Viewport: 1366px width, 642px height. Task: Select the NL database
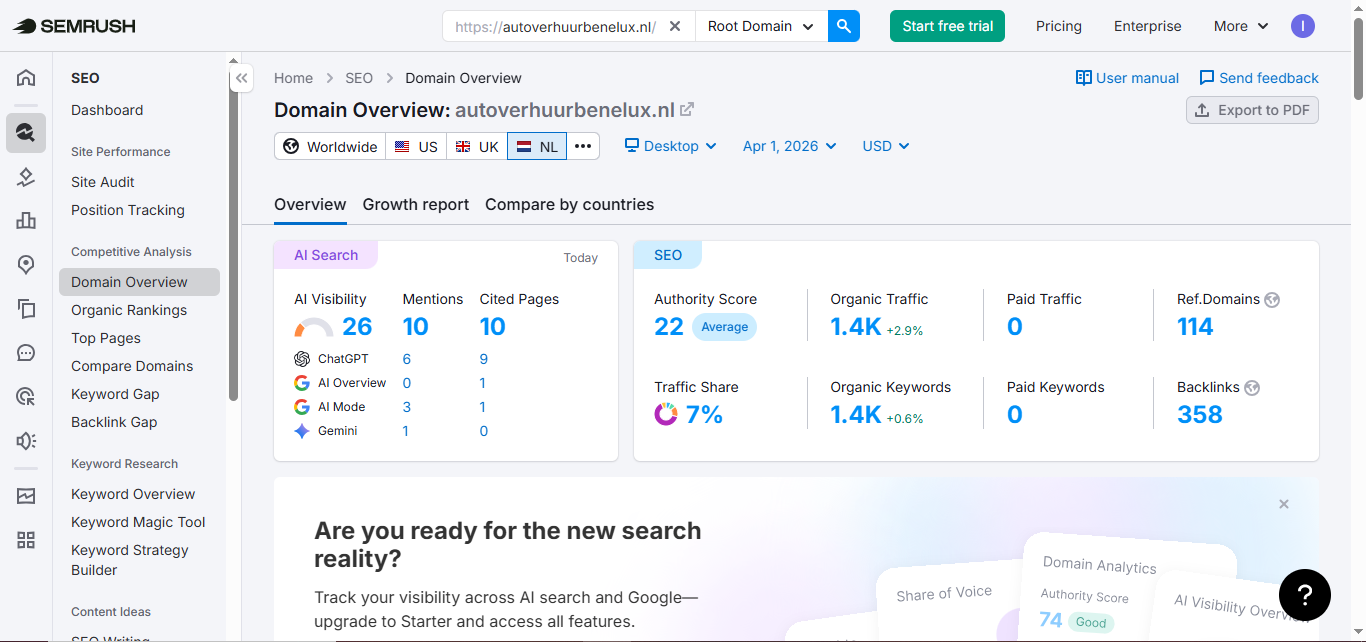point(537,146)
